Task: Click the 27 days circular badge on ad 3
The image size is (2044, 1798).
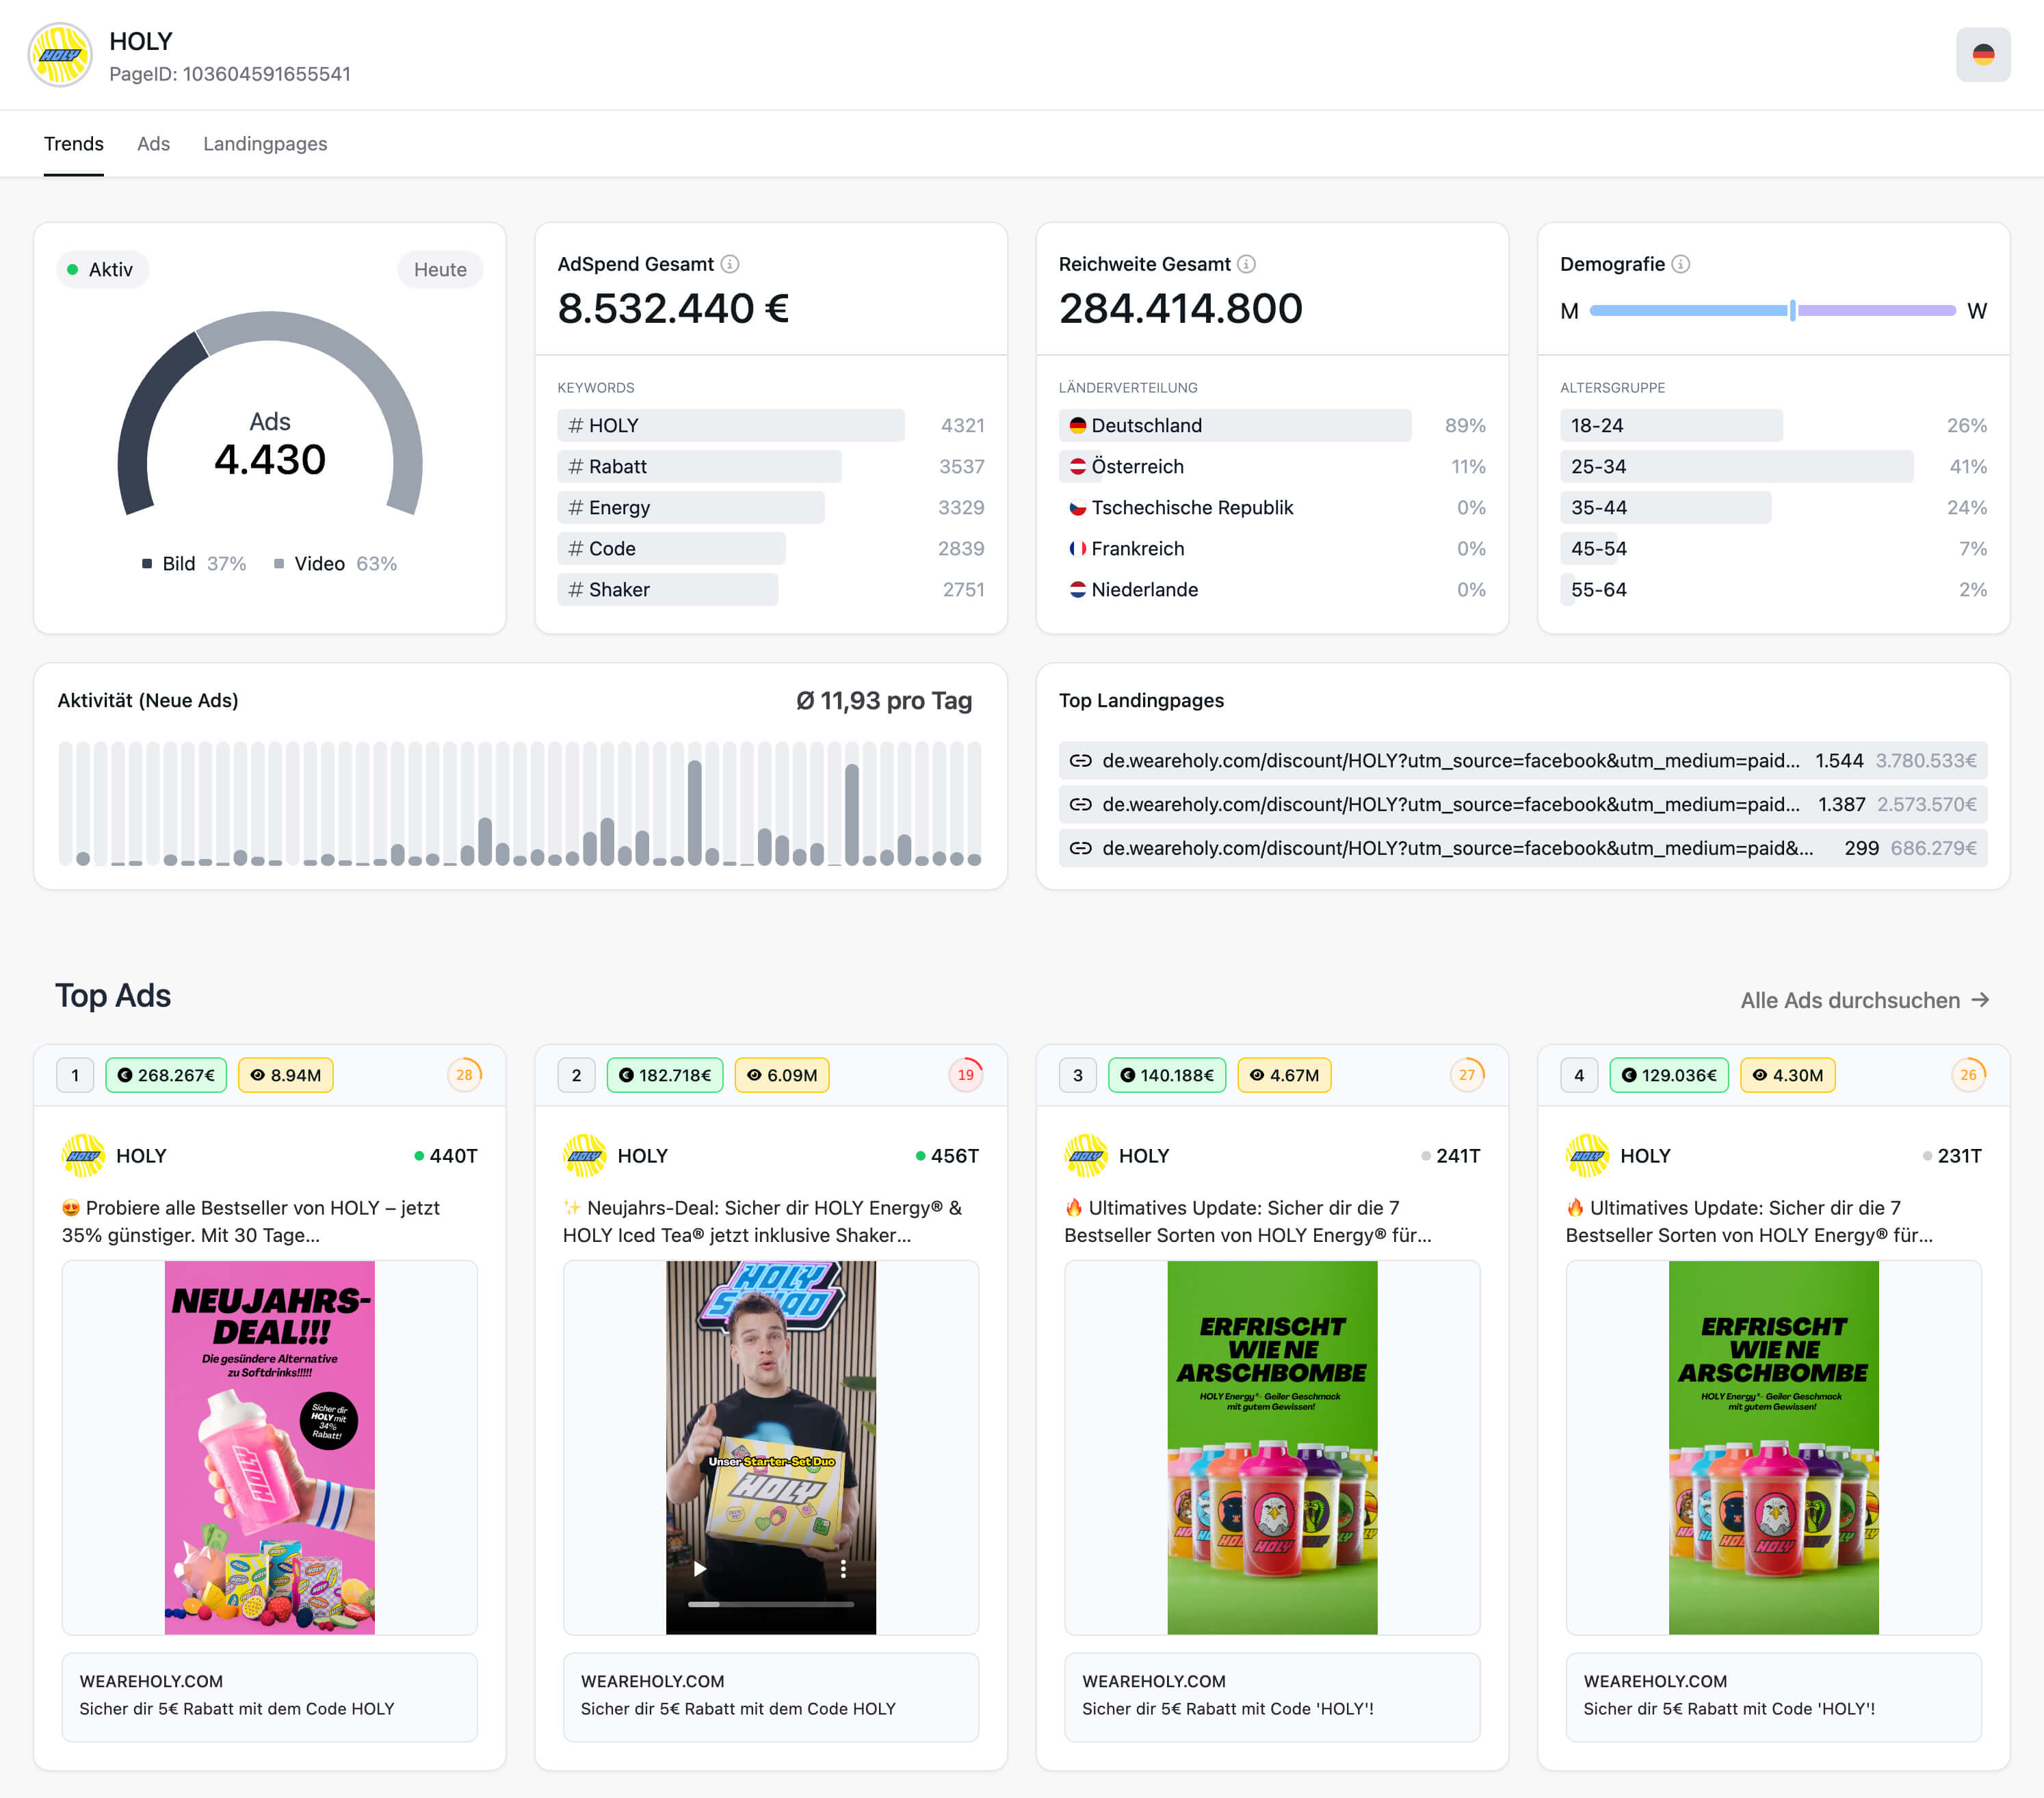Action: tap(1467, 1075)
